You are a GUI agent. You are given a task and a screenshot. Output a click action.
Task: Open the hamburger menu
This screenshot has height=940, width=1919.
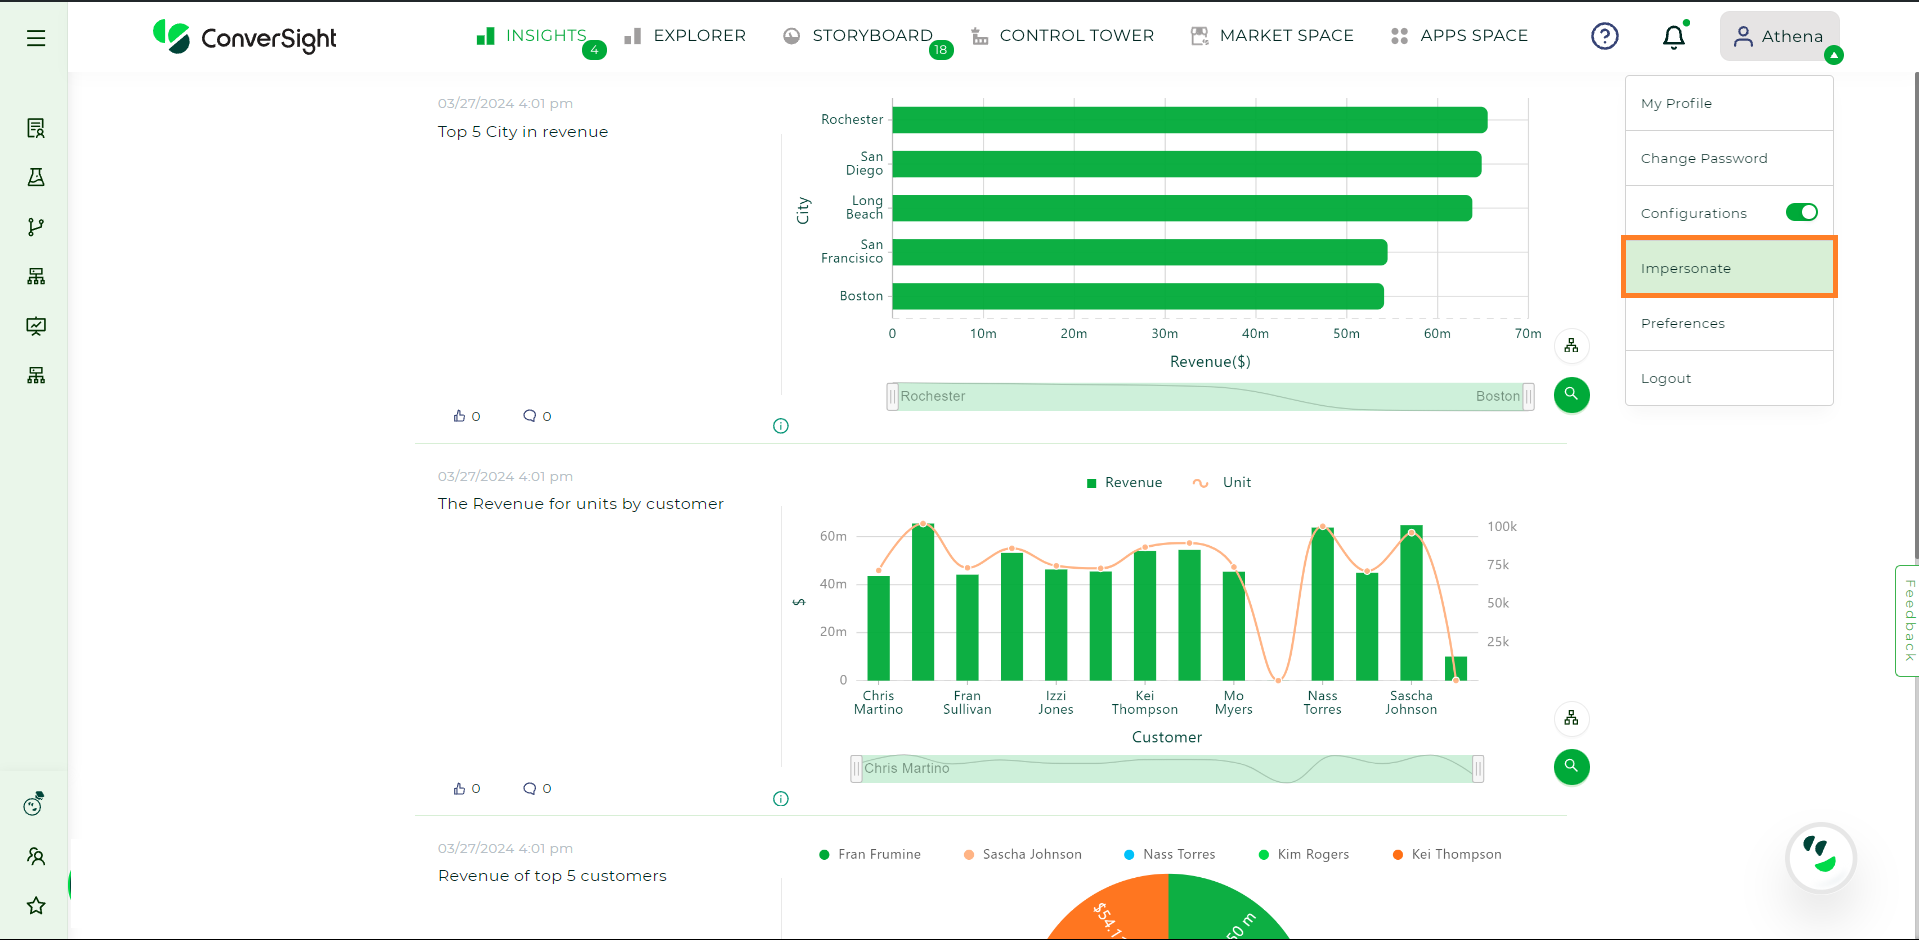(x=36, y=38)
